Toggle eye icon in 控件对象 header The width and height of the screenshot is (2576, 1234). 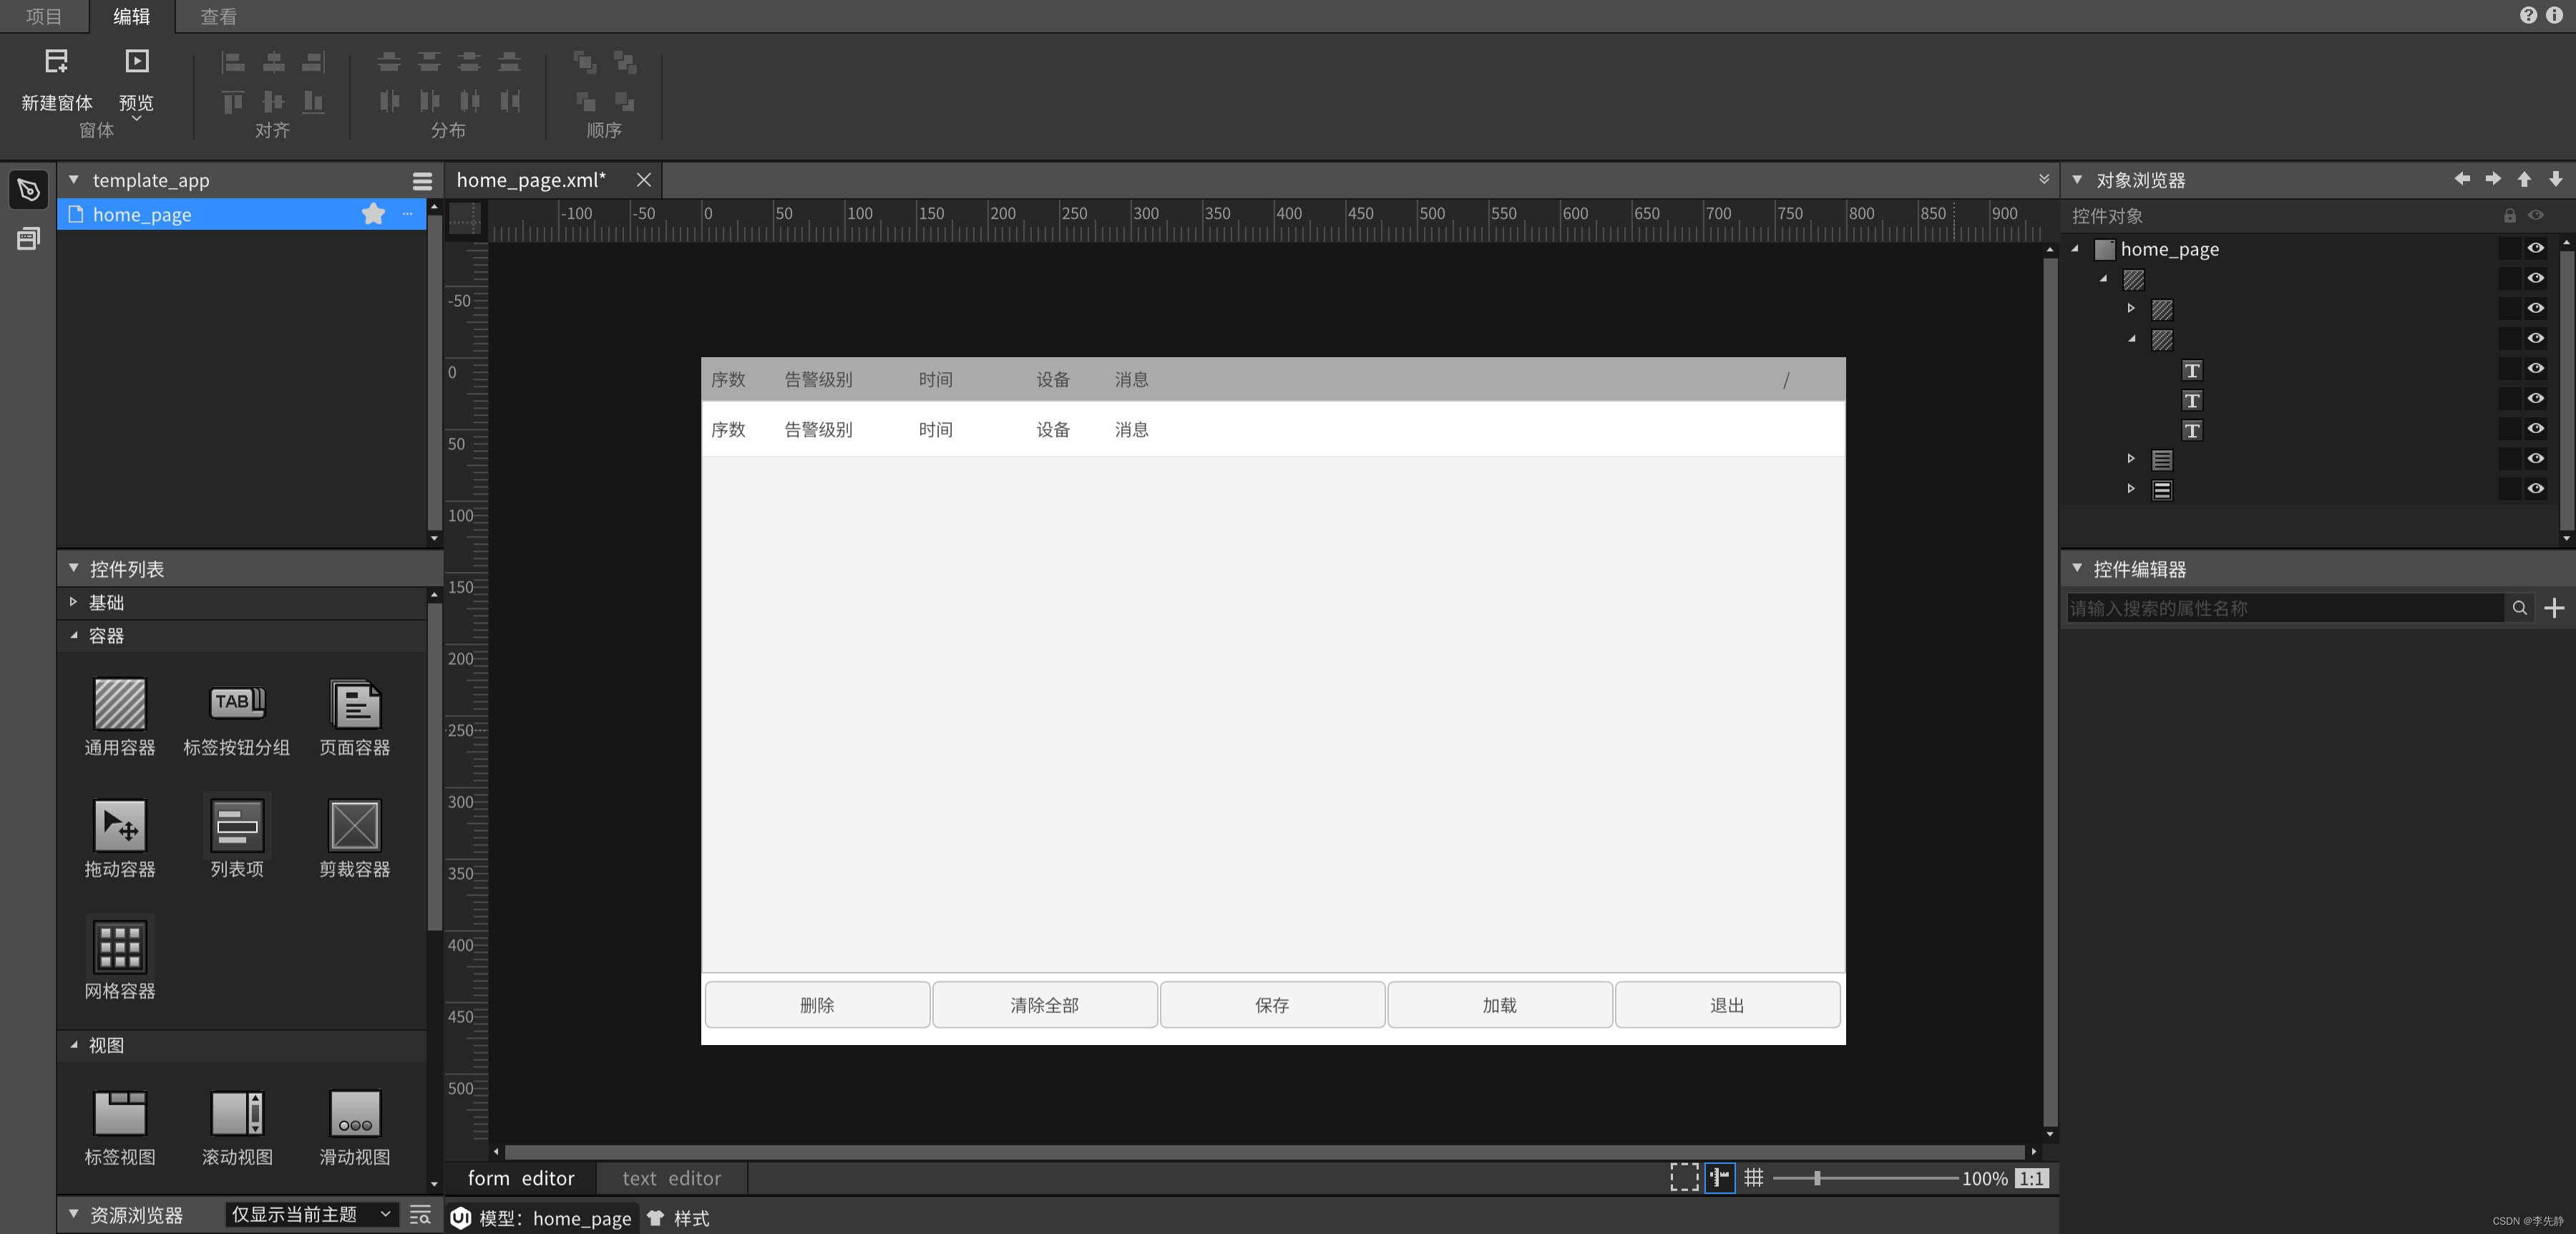pos(2535,215)
